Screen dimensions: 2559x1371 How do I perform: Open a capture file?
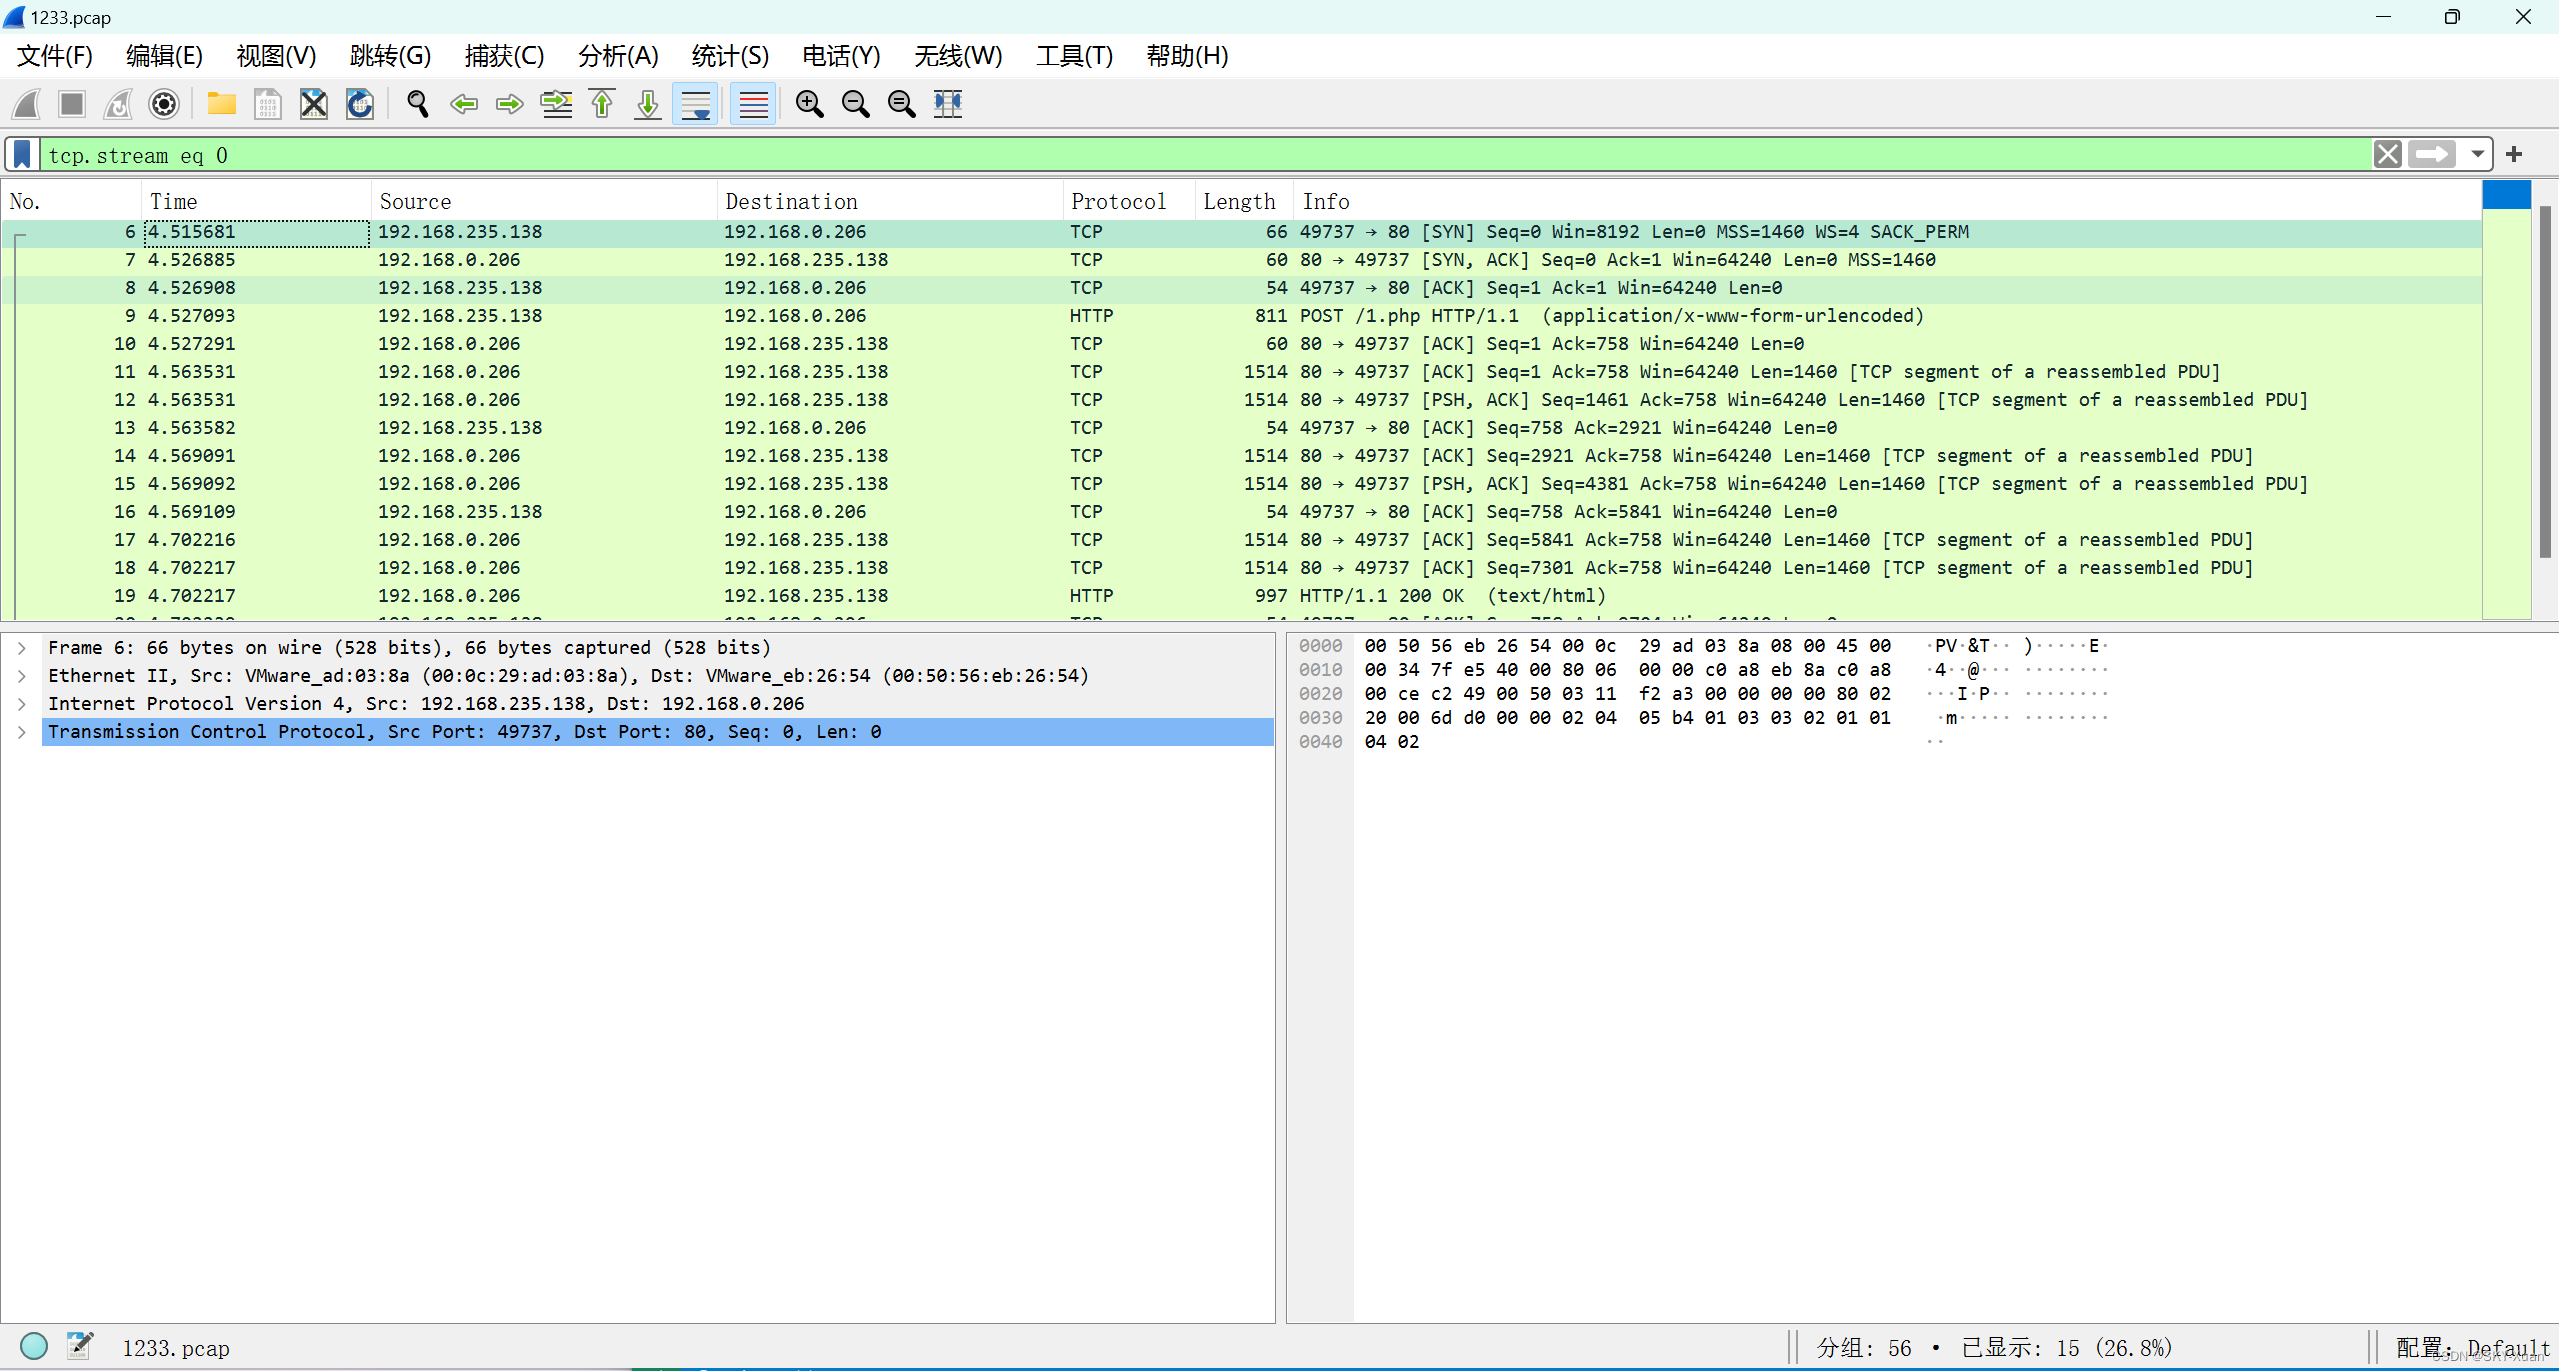pos(221,104)
